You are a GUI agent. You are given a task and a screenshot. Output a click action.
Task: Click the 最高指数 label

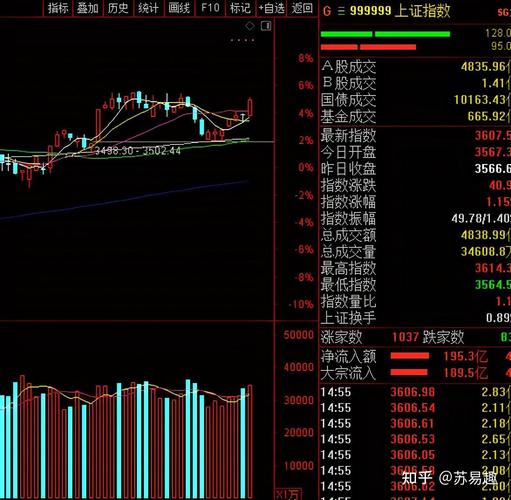coord(348,268)
